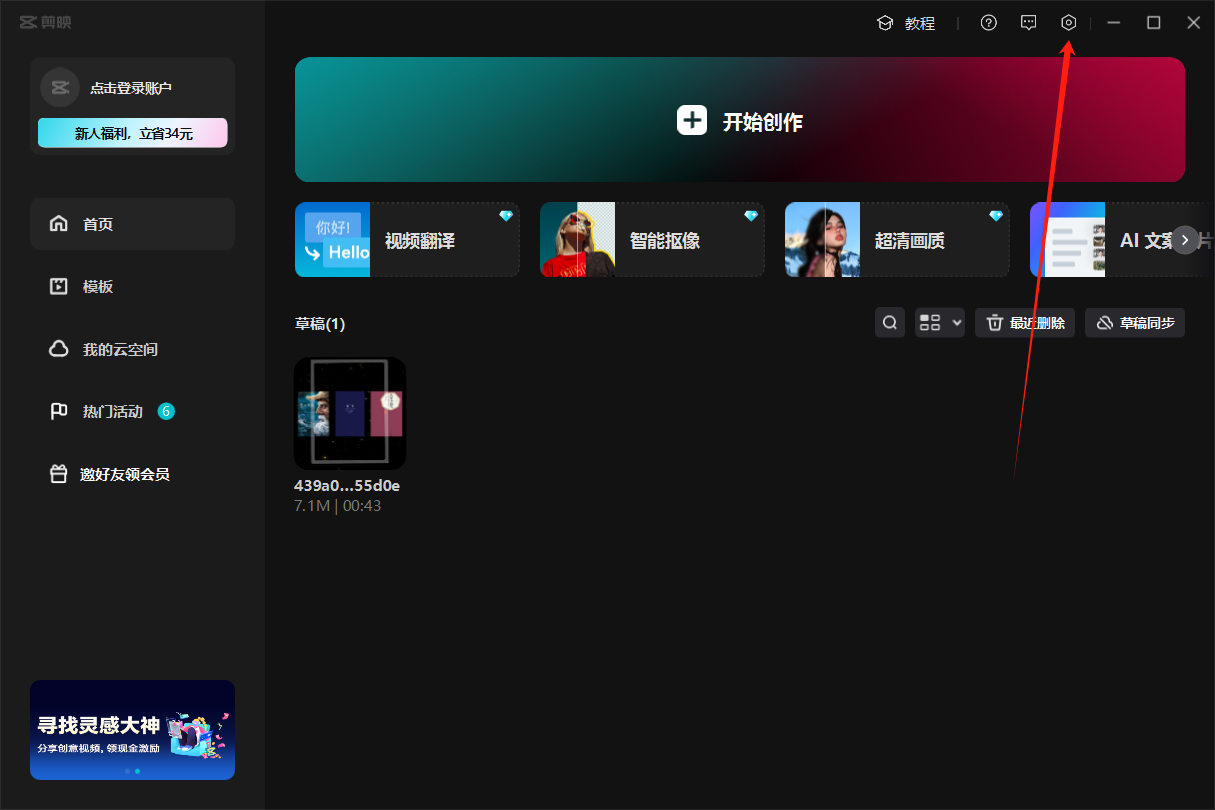Screen dimensions: 1215x810
Task: Click the help question mark icon
Action: [x=988, y=23]
